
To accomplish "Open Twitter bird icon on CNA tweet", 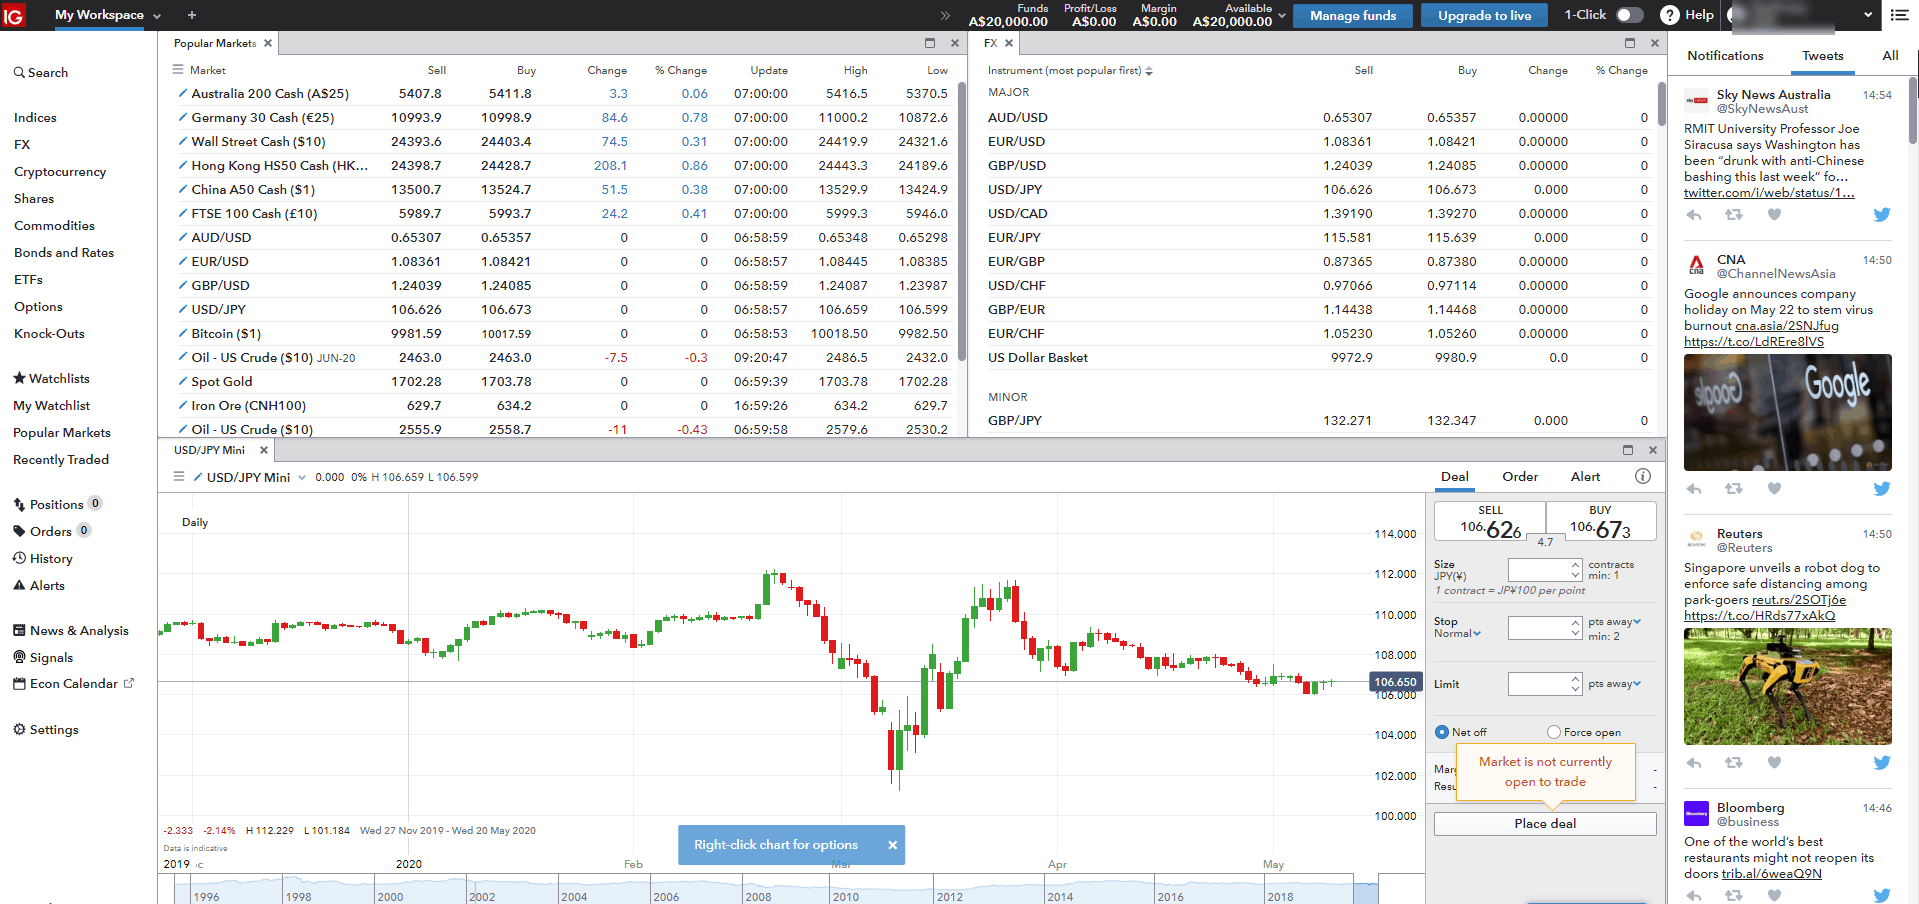I will pyautogui.click(x=1882, y=489).
